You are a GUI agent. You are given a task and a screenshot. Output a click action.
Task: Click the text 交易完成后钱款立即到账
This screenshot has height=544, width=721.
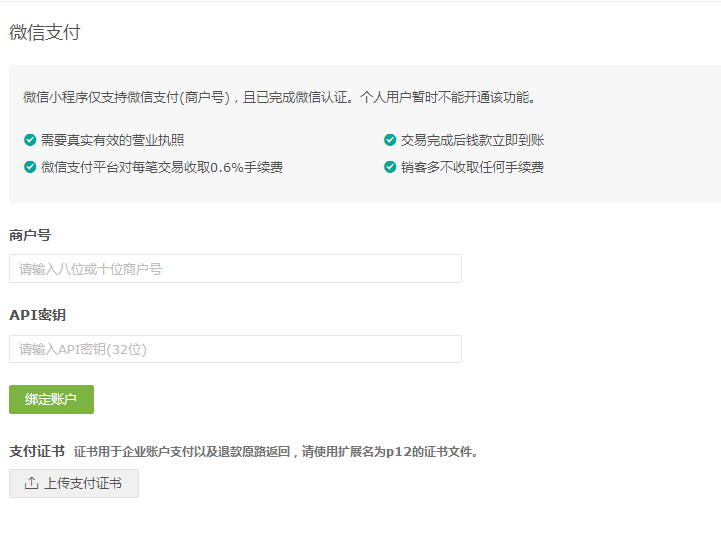(472, 140)
